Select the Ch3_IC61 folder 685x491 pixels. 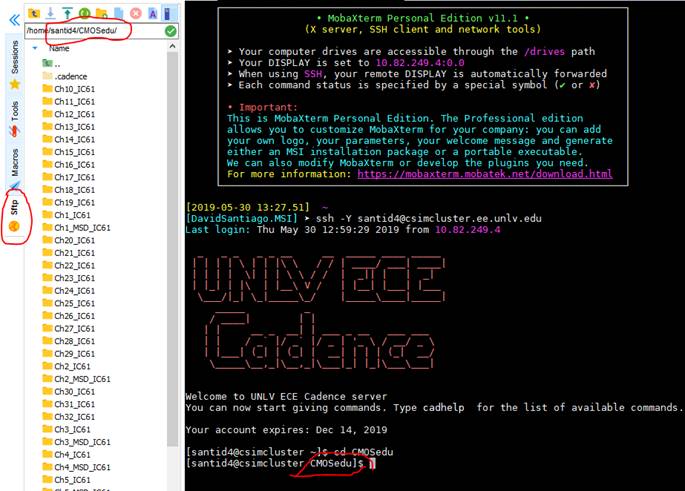tap(66, 429)
